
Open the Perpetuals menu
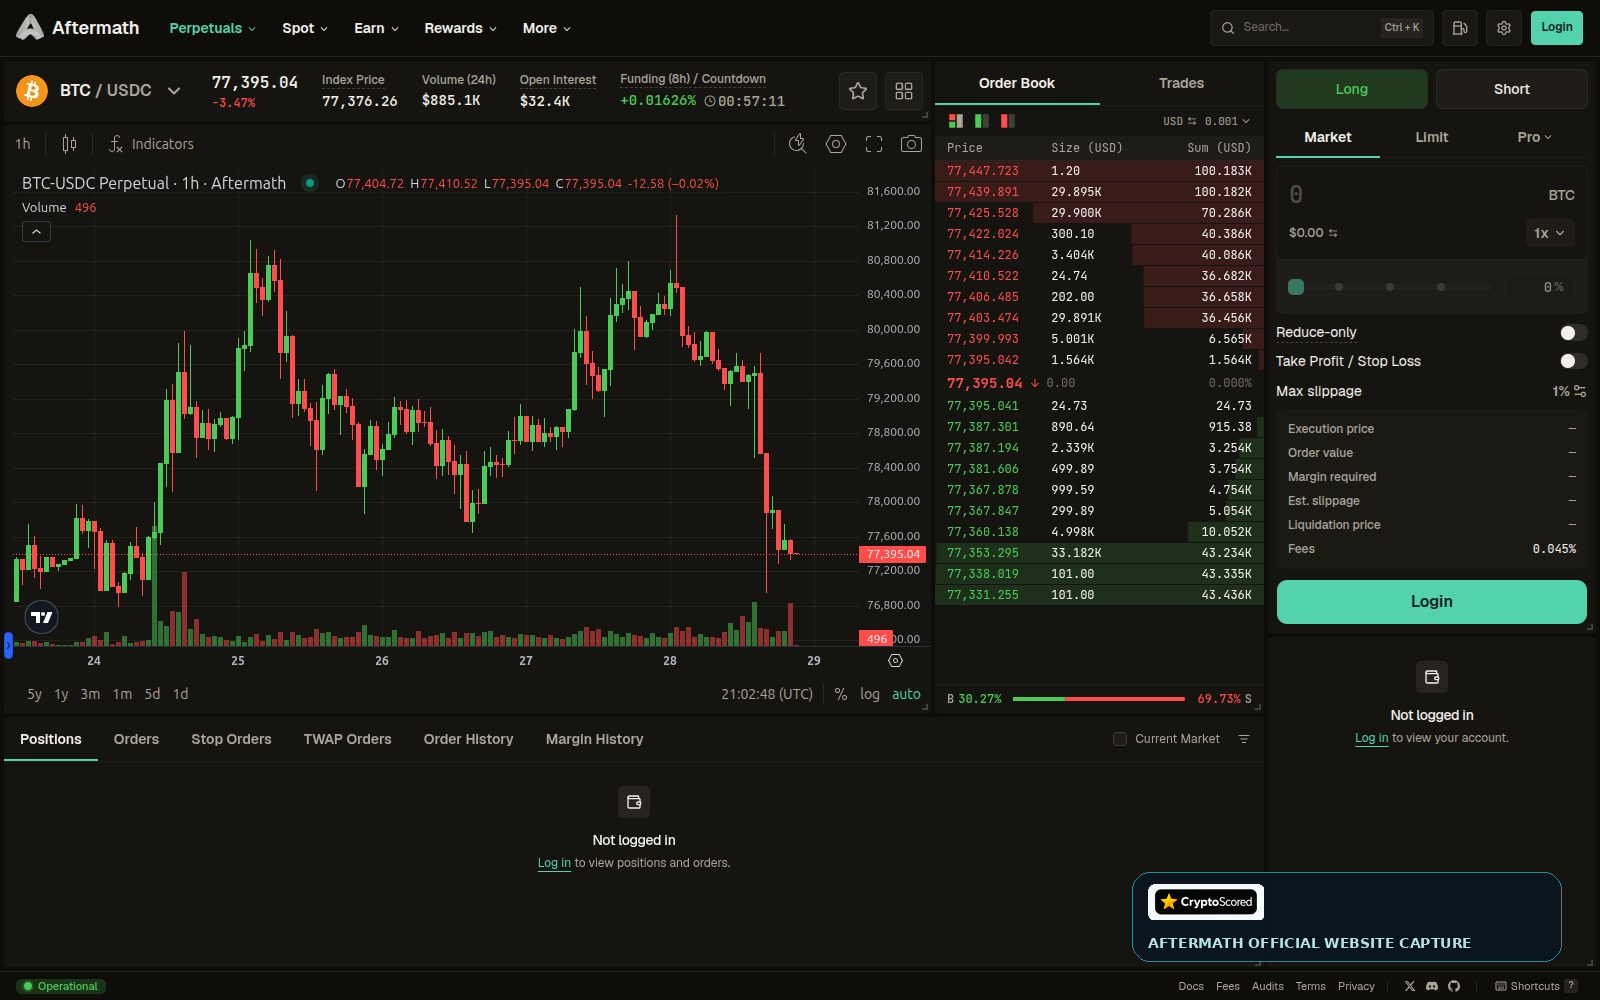(212, 28)
